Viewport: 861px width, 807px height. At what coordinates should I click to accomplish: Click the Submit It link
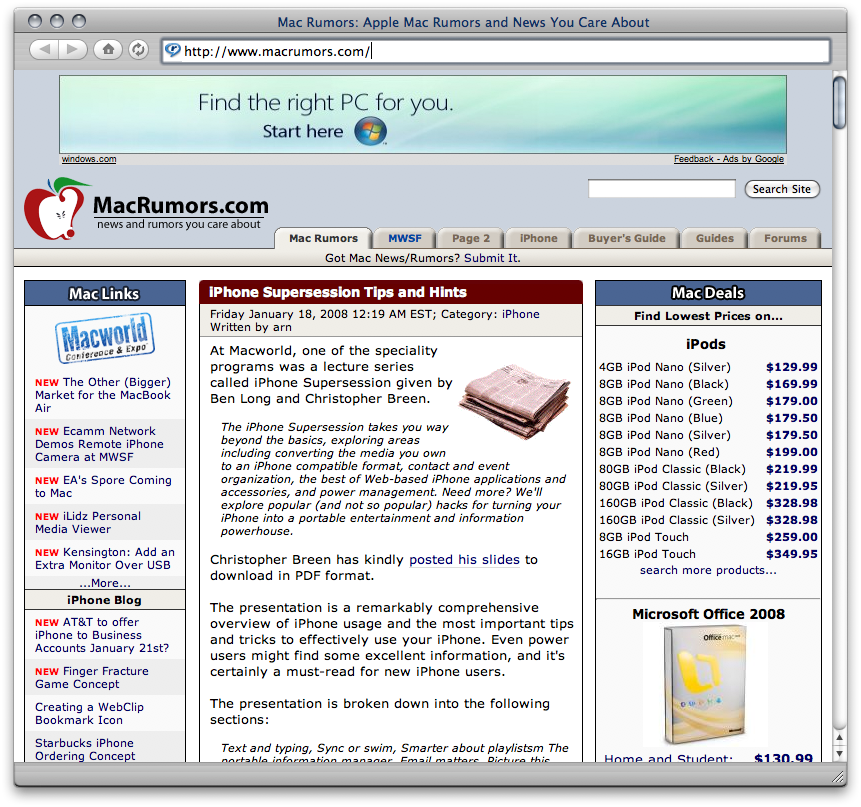pyautogui.click(x=492, y=258)
